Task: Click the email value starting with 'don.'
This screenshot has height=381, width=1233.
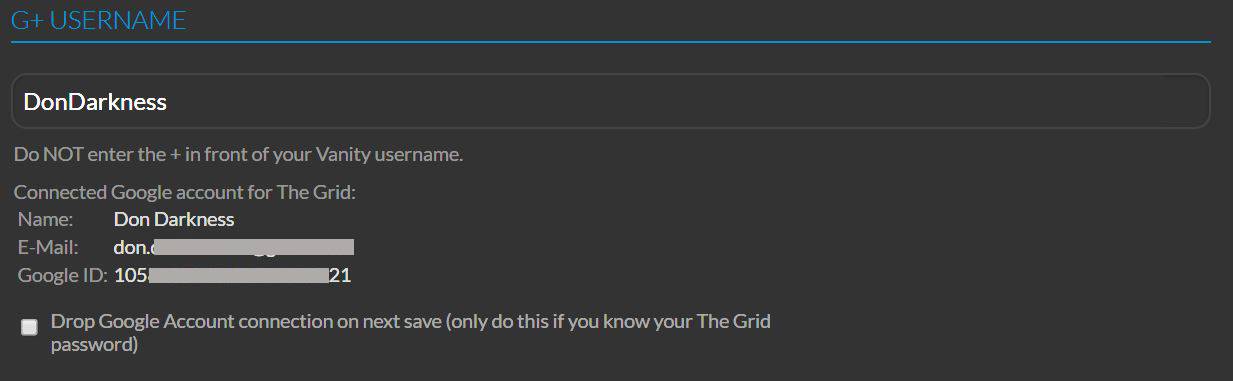Action: pos(234,247)
